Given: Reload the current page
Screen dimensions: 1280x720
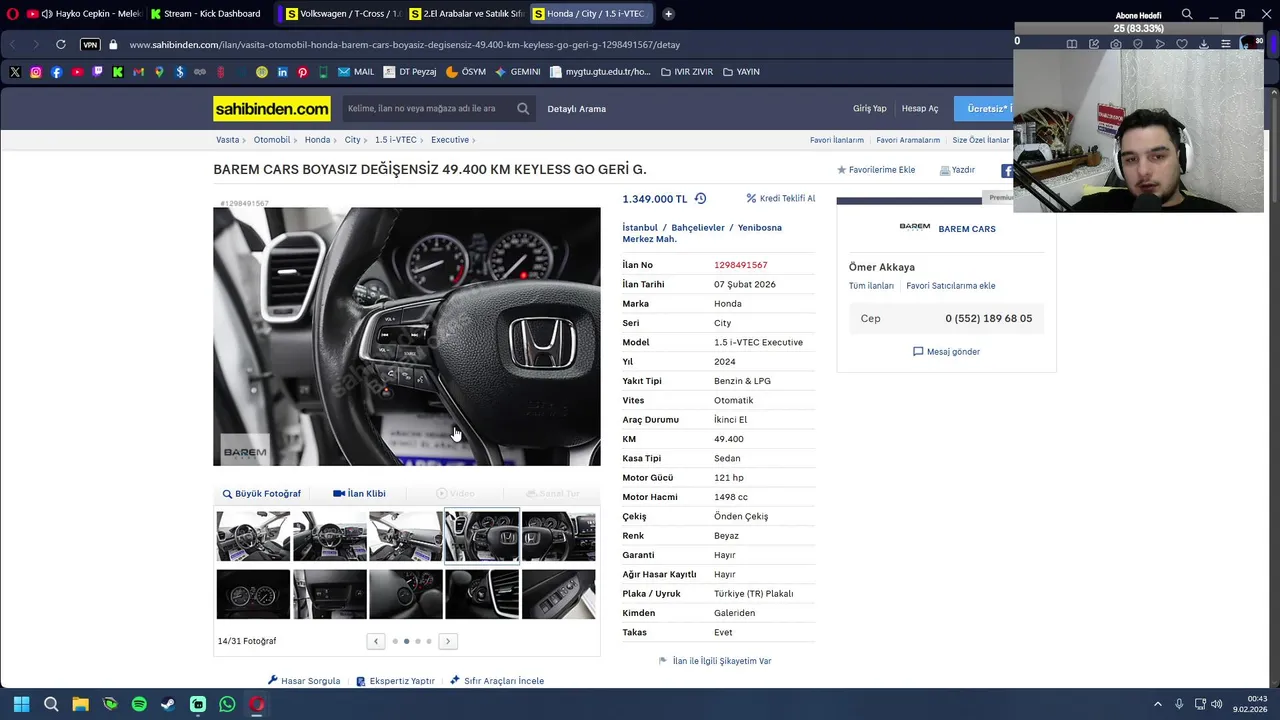Looking at the screenshot, I should (x=61, y=45).
